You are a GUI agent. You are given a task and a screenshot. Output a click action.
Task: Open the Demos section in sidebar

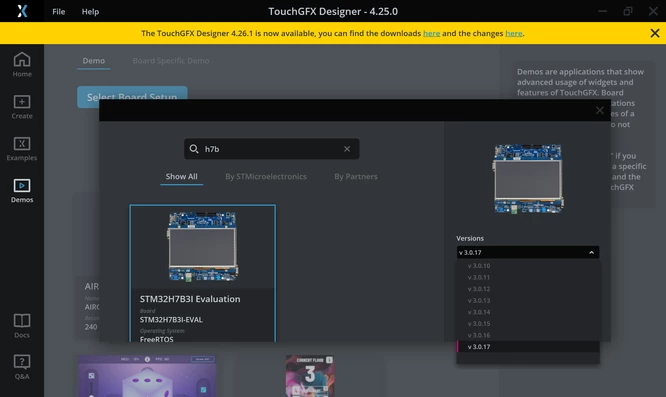coord(22,191)
